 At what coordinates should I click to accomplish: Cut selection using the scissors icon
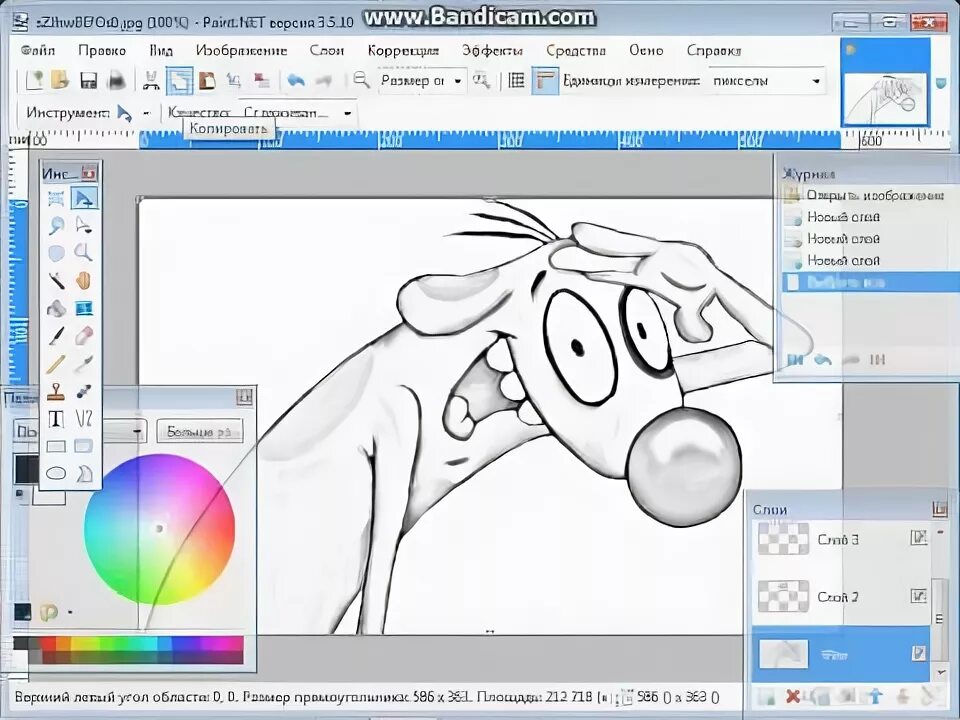(151, 81)
